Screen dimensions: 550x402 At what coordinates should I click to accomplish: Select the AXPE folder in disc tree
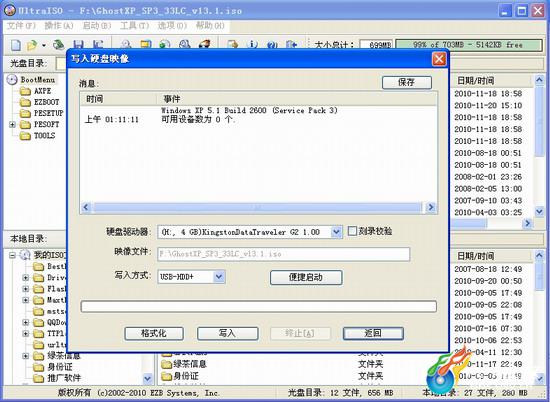click(36, 91)
